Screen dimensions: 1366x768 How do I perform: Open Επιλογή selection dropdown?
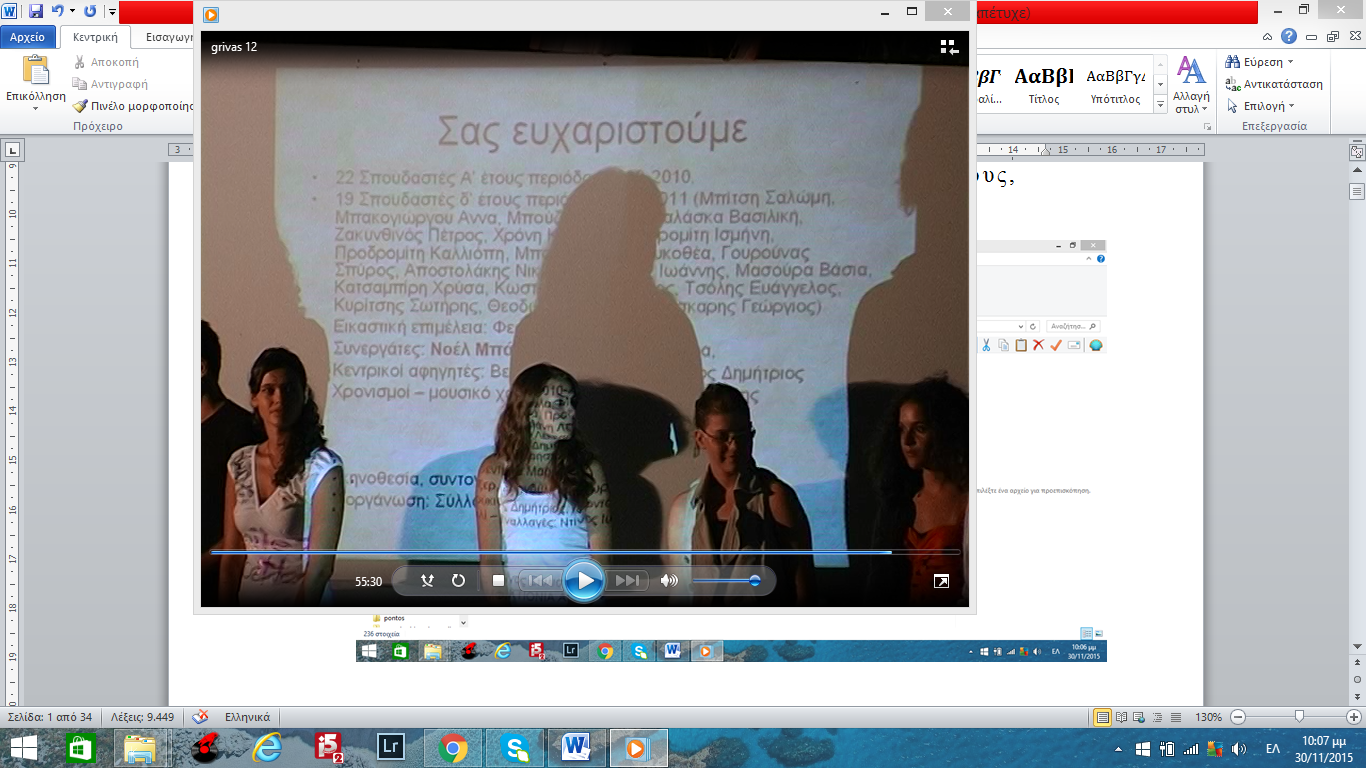1260,106
